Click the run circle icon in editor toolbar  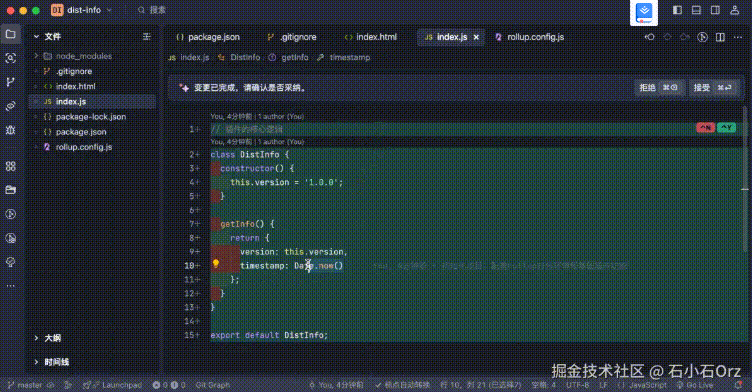pyautogui.click(x=703, y=37)
